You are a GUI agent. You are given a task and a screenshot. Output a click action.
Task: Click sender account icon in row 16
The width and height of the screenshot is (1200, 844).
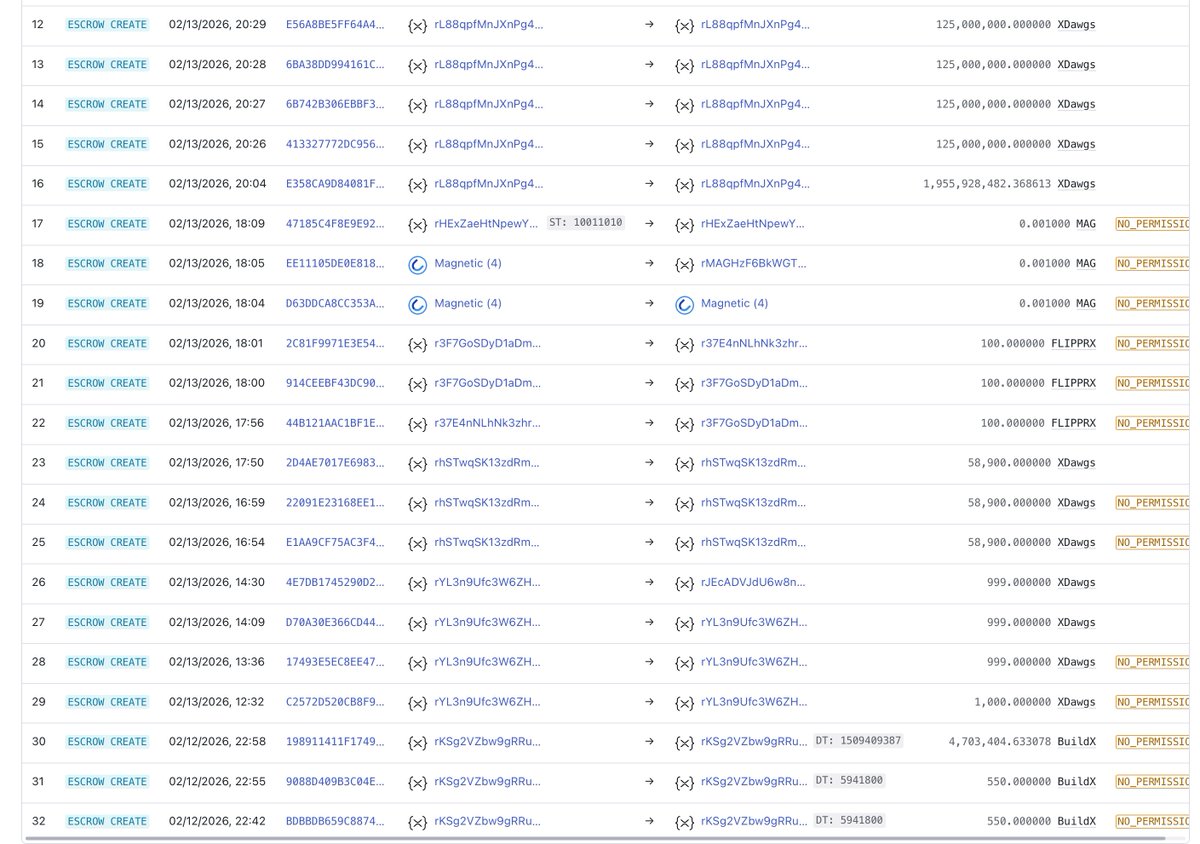(x=418, y=184)
